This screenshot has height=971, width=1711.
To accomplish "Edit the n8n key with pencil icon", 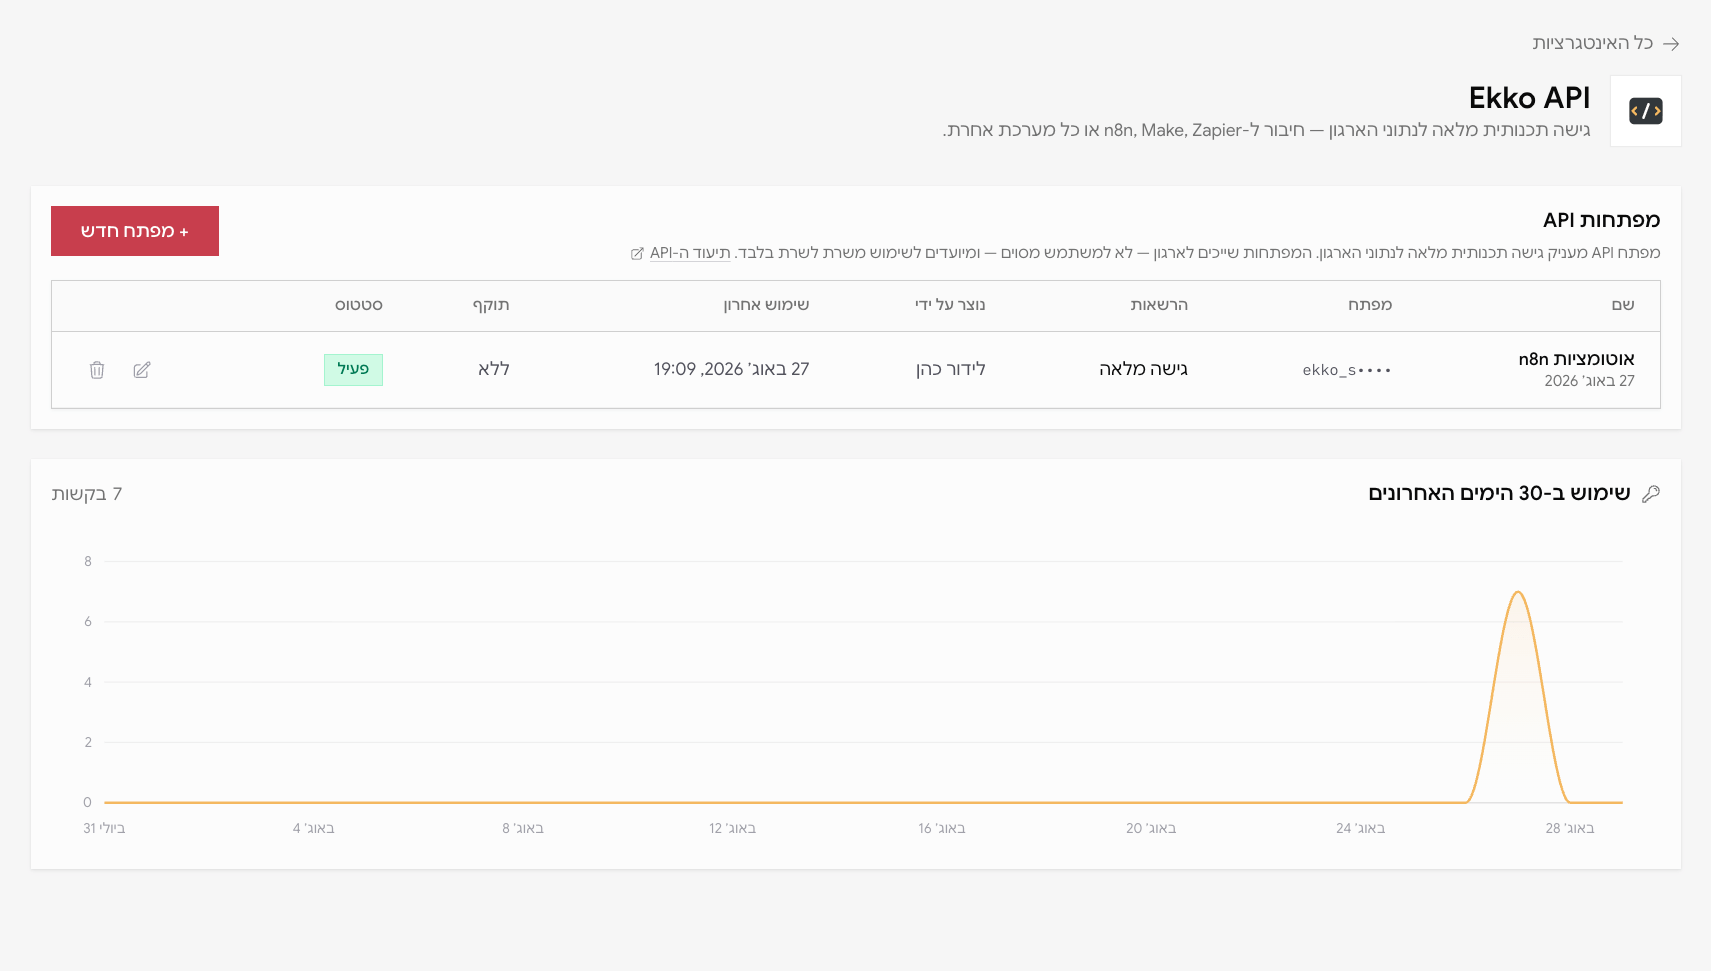I will [142, 370].
